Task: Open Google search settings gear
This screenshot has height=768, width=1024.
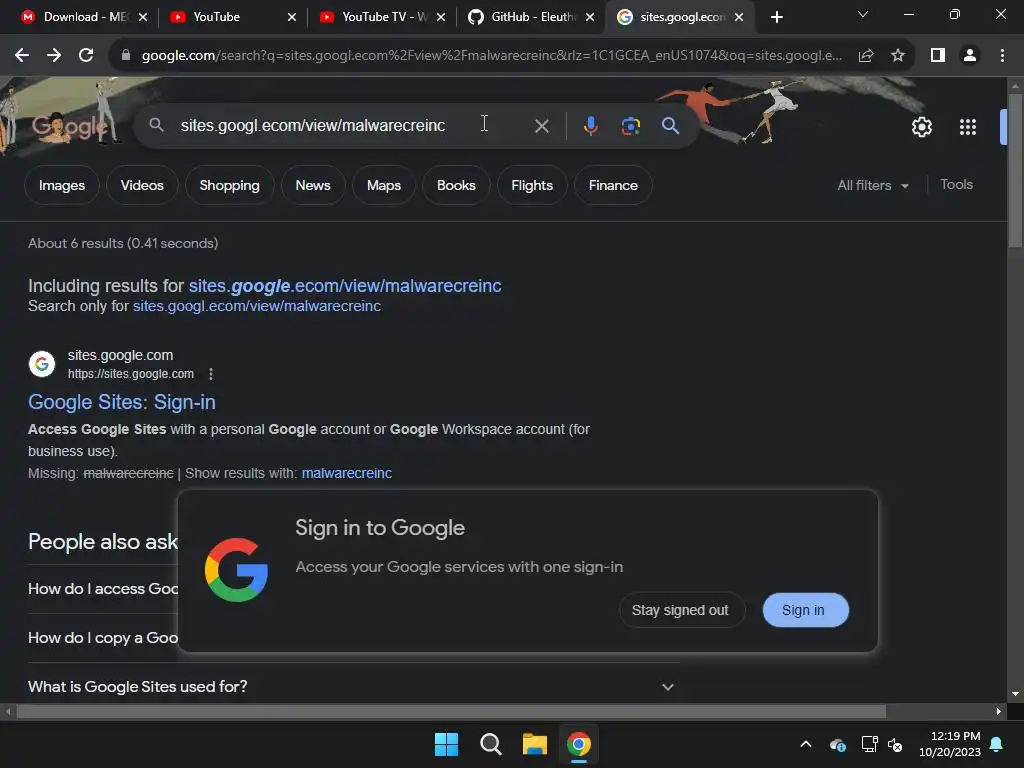Action: 921,127
